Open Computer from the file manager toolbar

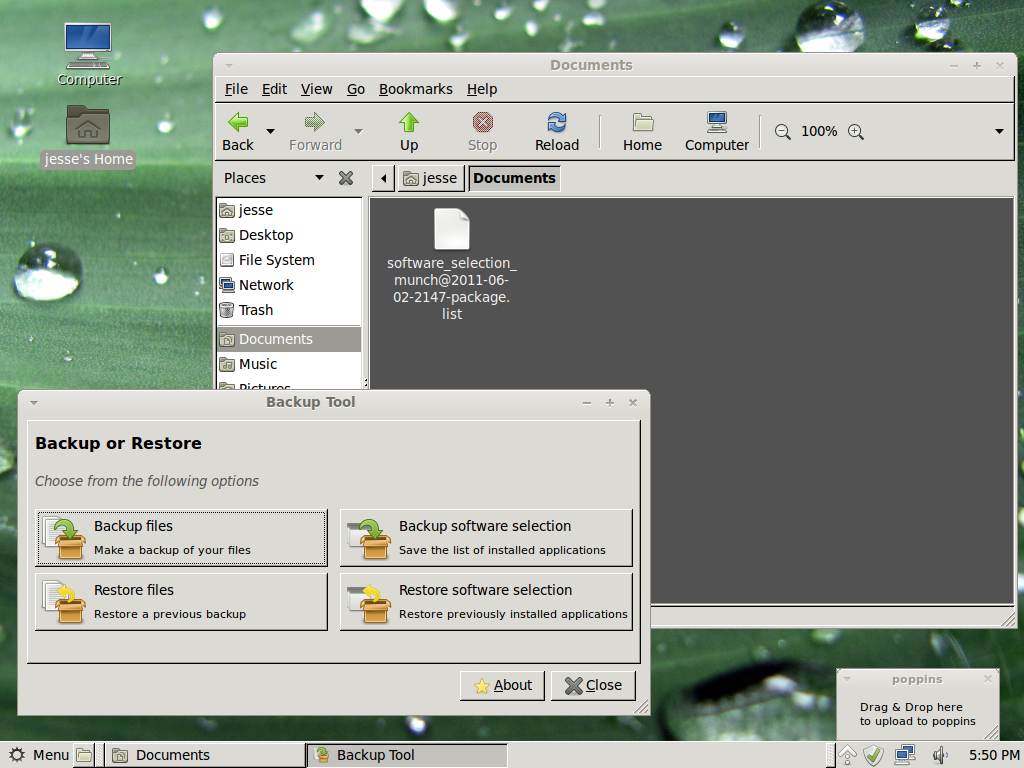[x=716, y=132]
